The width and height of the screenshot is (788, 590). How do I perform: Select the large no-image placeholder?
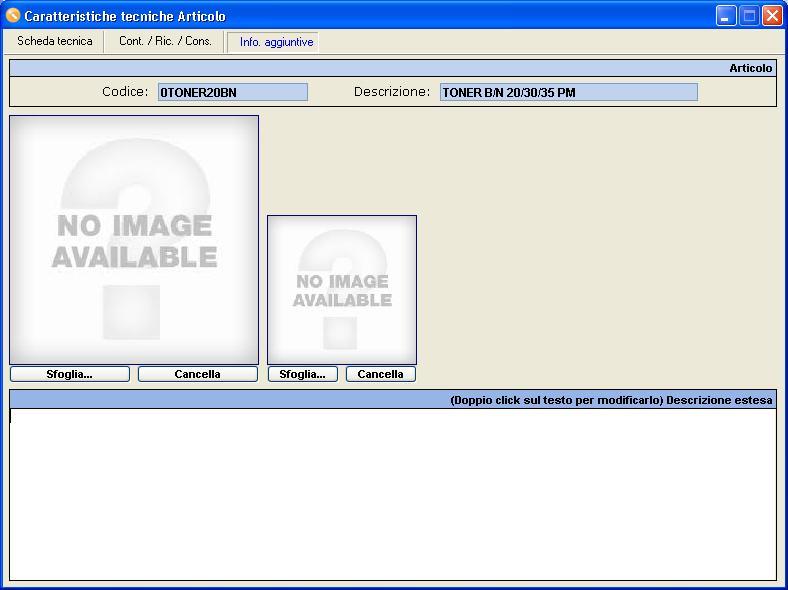coord(134,240)
